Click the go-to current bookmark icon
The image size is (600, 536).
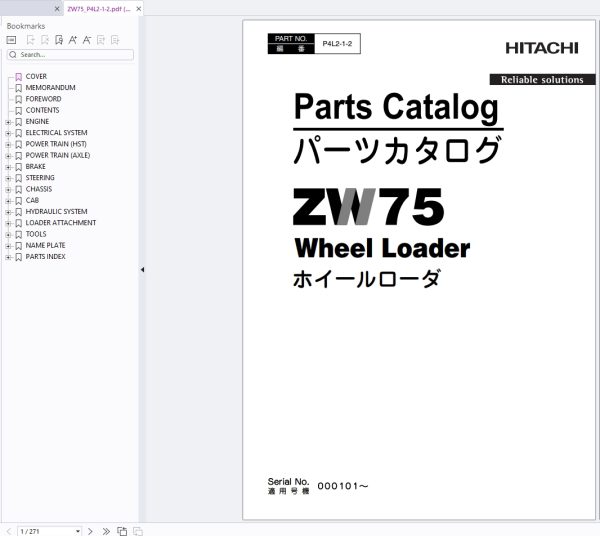59,40
